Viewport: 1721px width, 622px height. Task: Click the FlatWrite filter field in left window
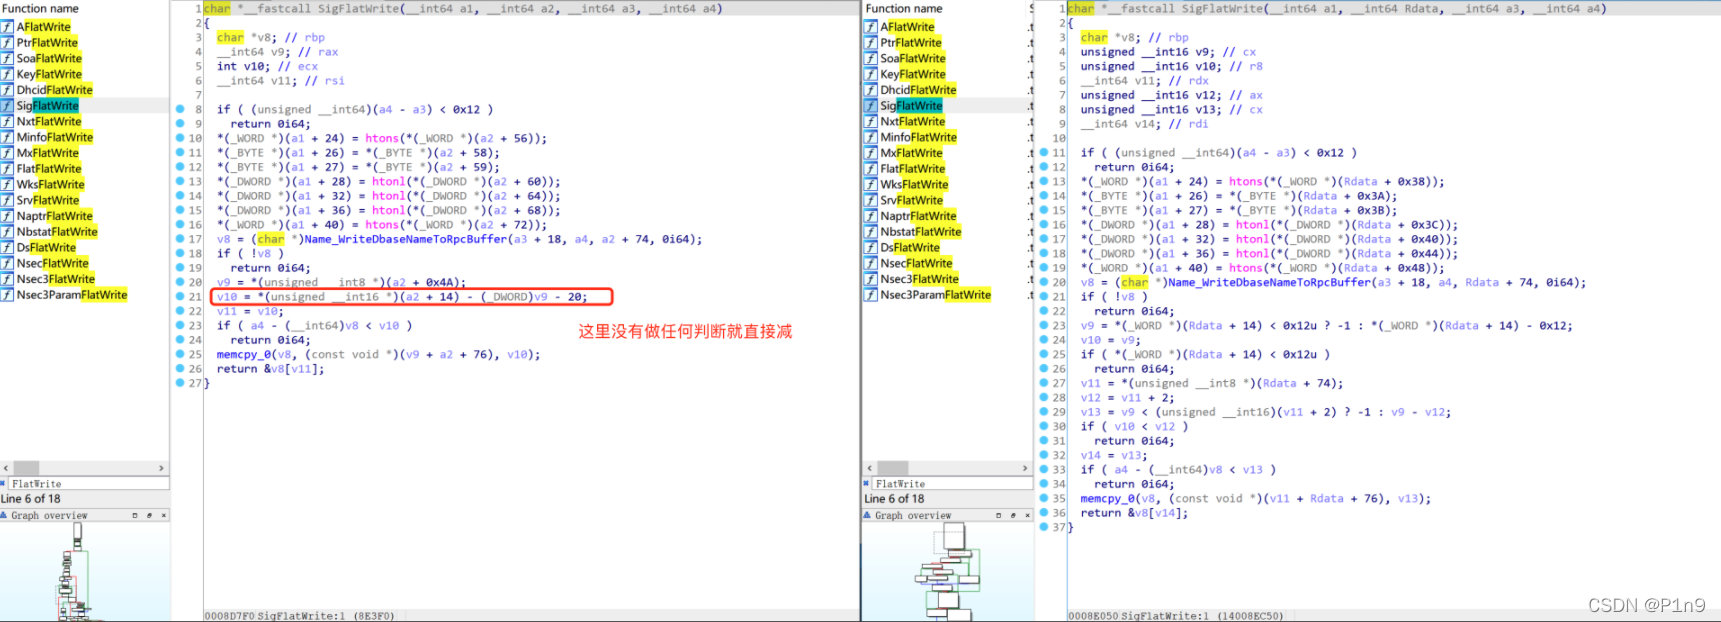pos(88,484)
